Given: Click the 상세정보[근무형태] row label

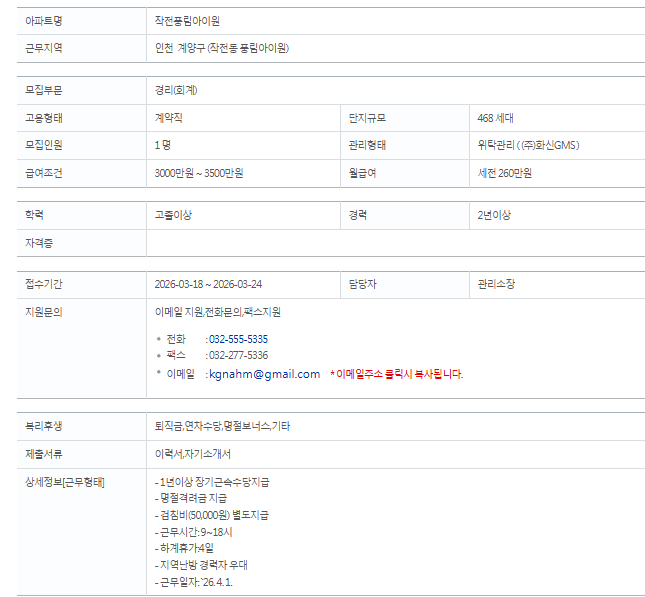Looking at the screenshot, I should [65, 482].
